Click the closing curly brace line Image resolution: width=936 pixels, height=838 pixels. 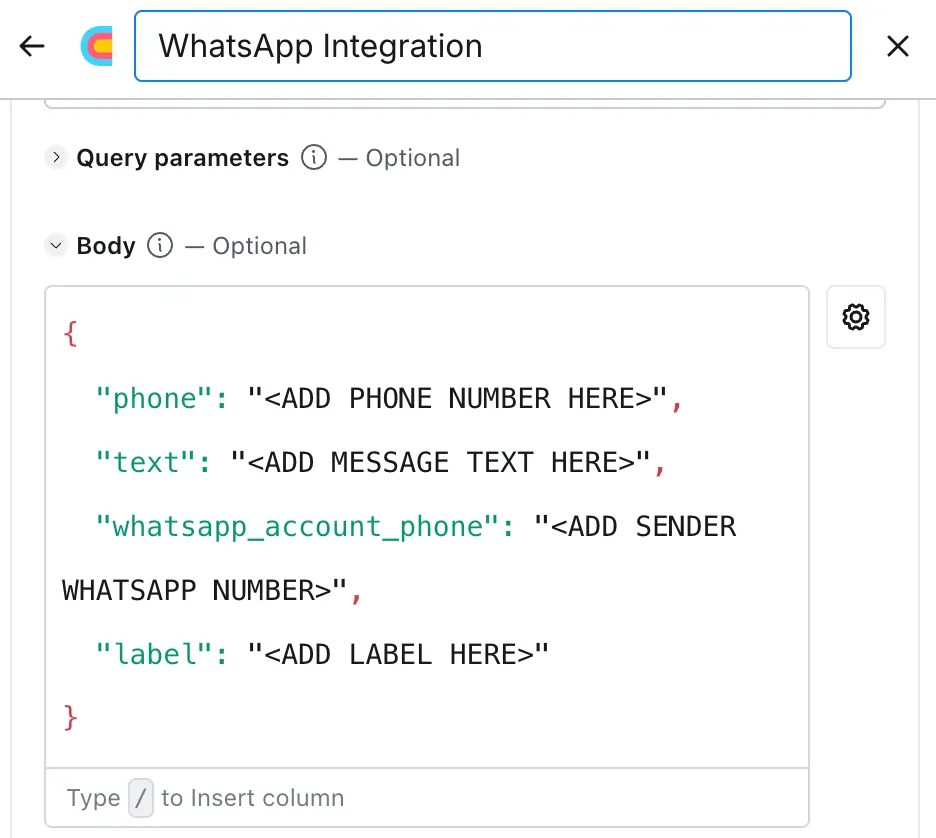pyautogui.click(x=70, y=718)
